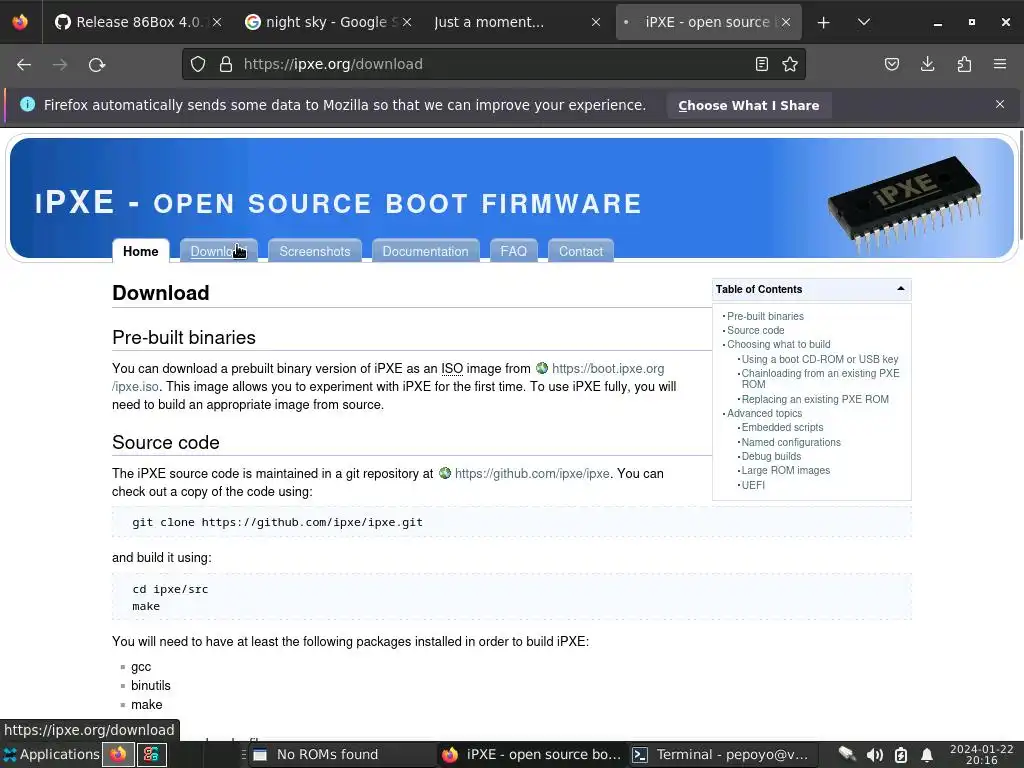Image resolution: width=1024 pixels, height=768 pixels.
Task: Click the page vertical scrollbar
Action: click(1020, 186)
